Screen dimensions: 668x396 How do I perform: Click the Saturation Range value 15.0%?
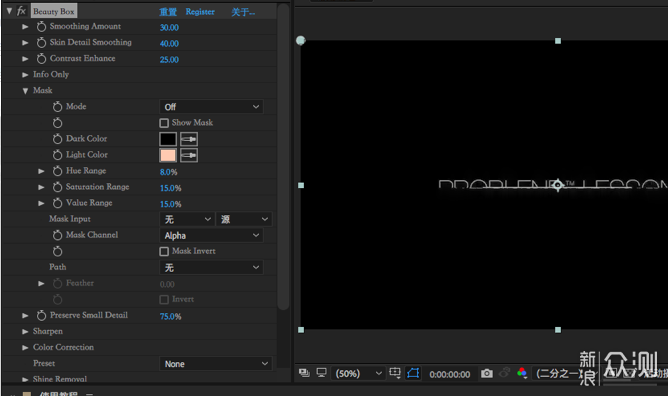click(x=170, y=188)
